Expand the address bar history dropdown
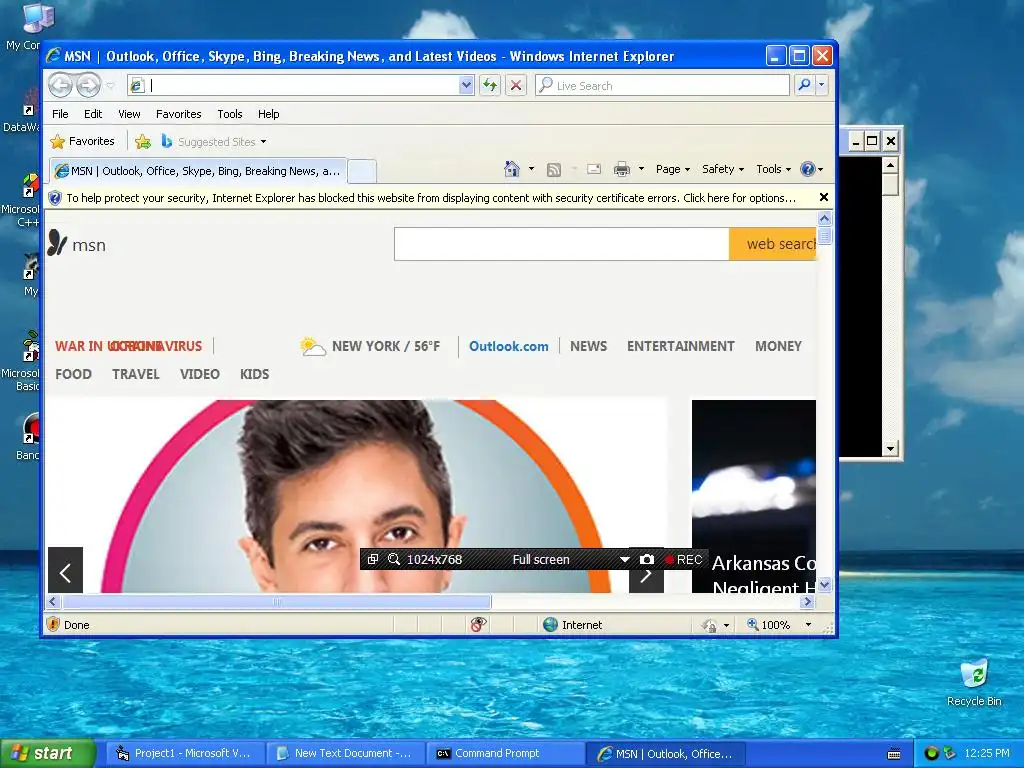Viewport: 1024px width, 768px height. 466,85
